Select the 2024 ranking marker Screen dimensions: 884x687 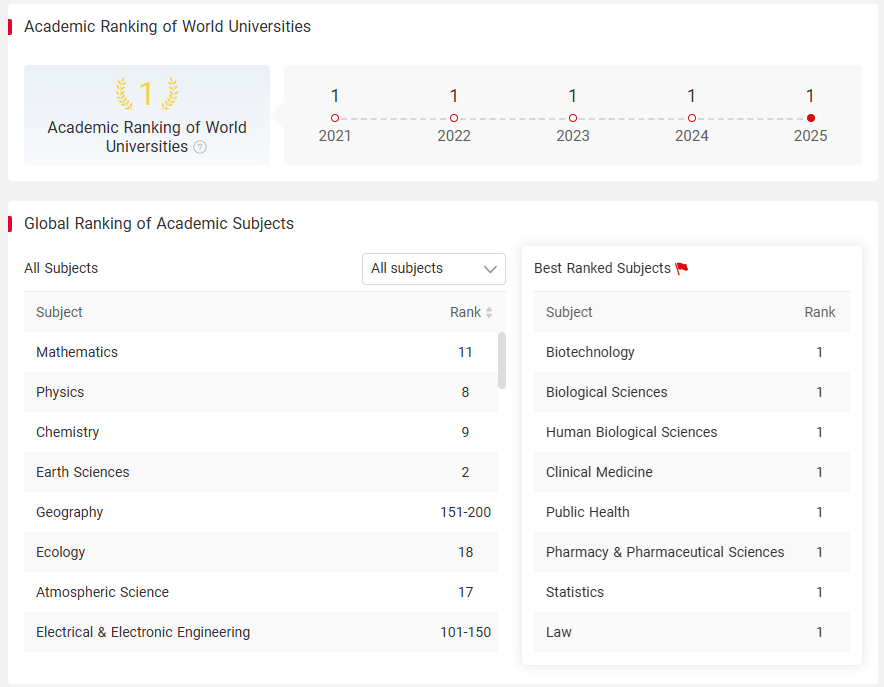tap(692, 118)
